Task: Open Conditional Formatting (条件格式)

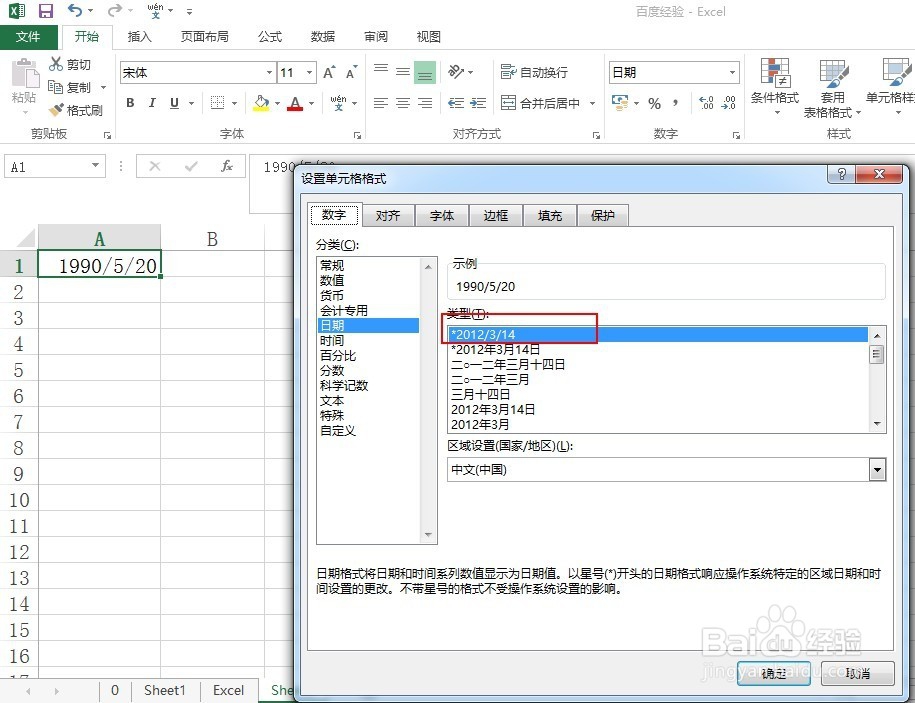Action: pos(776,88)
